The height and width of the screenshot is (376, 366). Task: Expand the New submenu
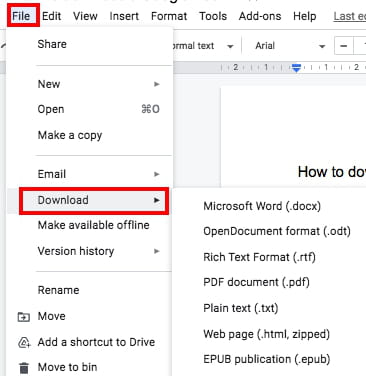[89, 84]
